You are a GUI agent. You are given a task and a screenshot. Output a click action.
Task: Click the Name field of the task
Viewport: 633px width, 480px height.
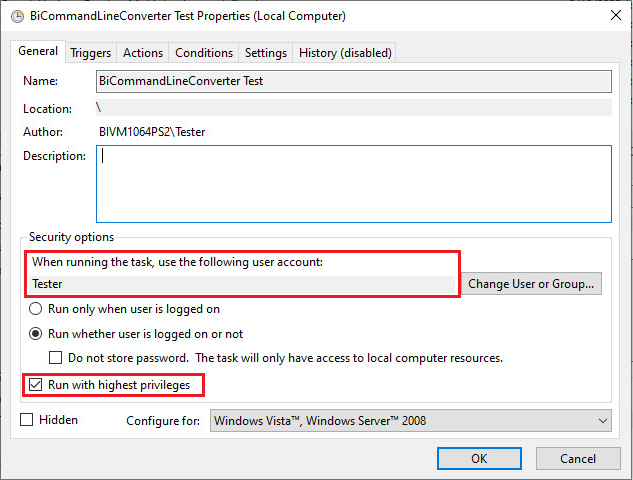point(353,81)
